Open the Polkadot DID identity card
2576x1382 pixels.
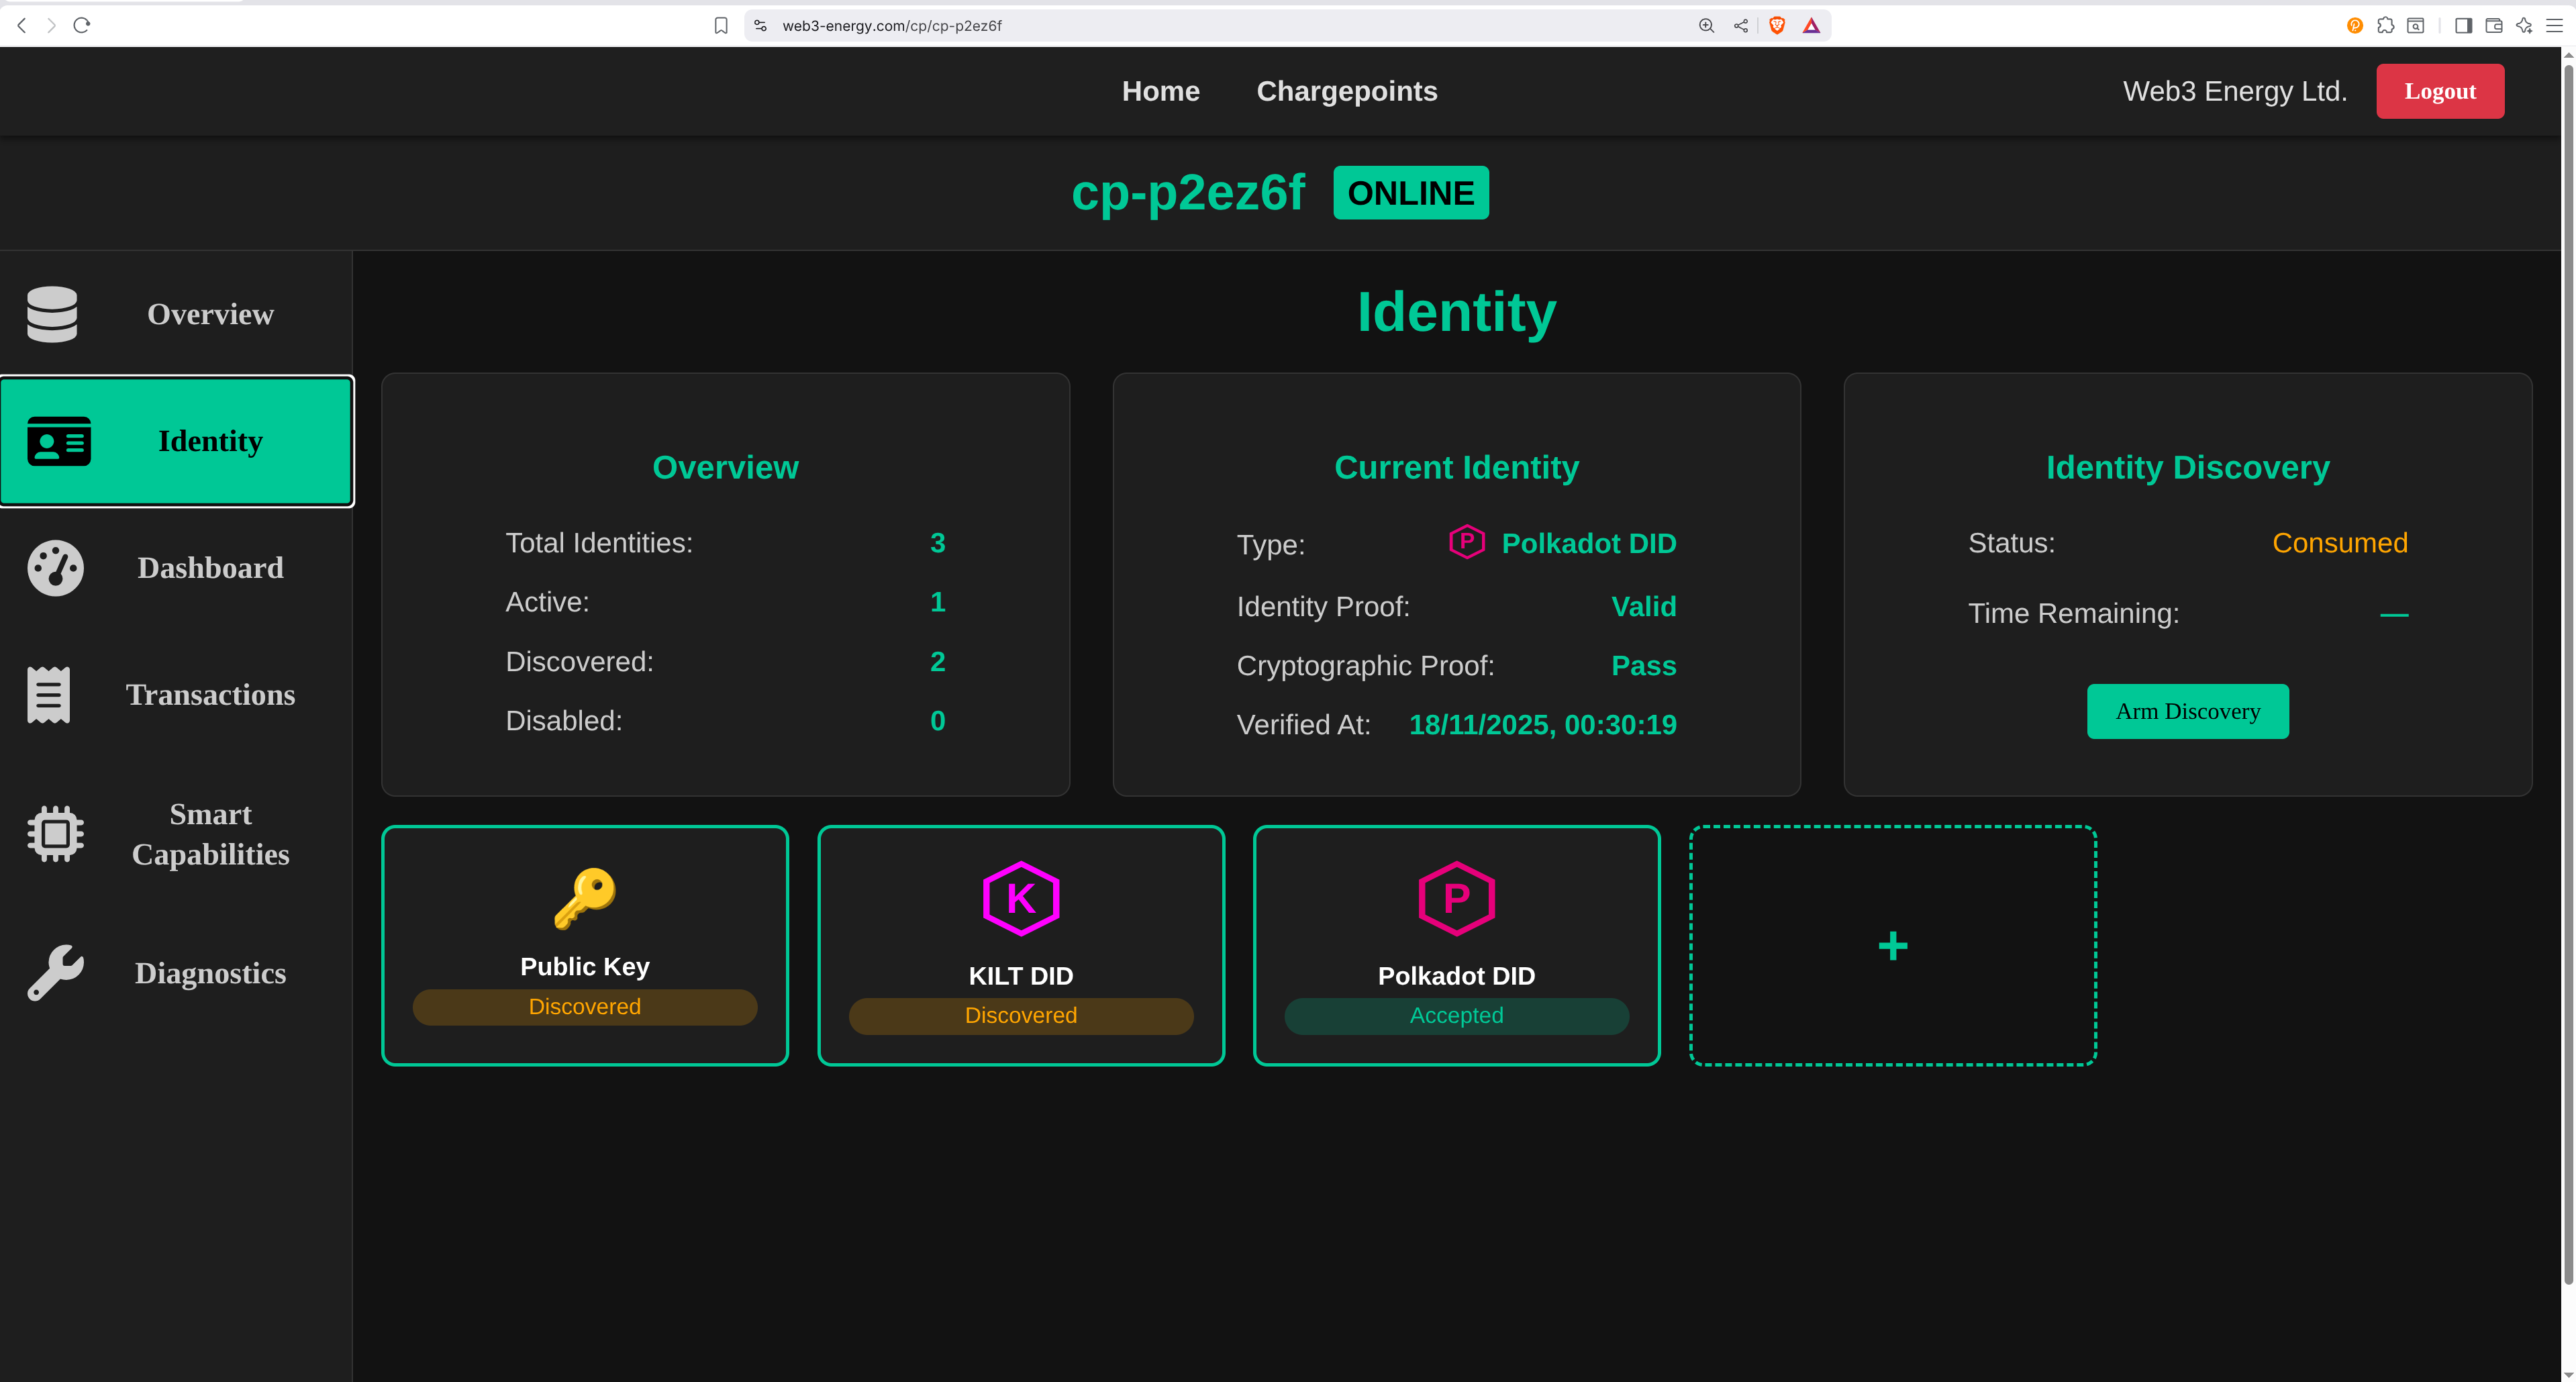pos(1456,946)
